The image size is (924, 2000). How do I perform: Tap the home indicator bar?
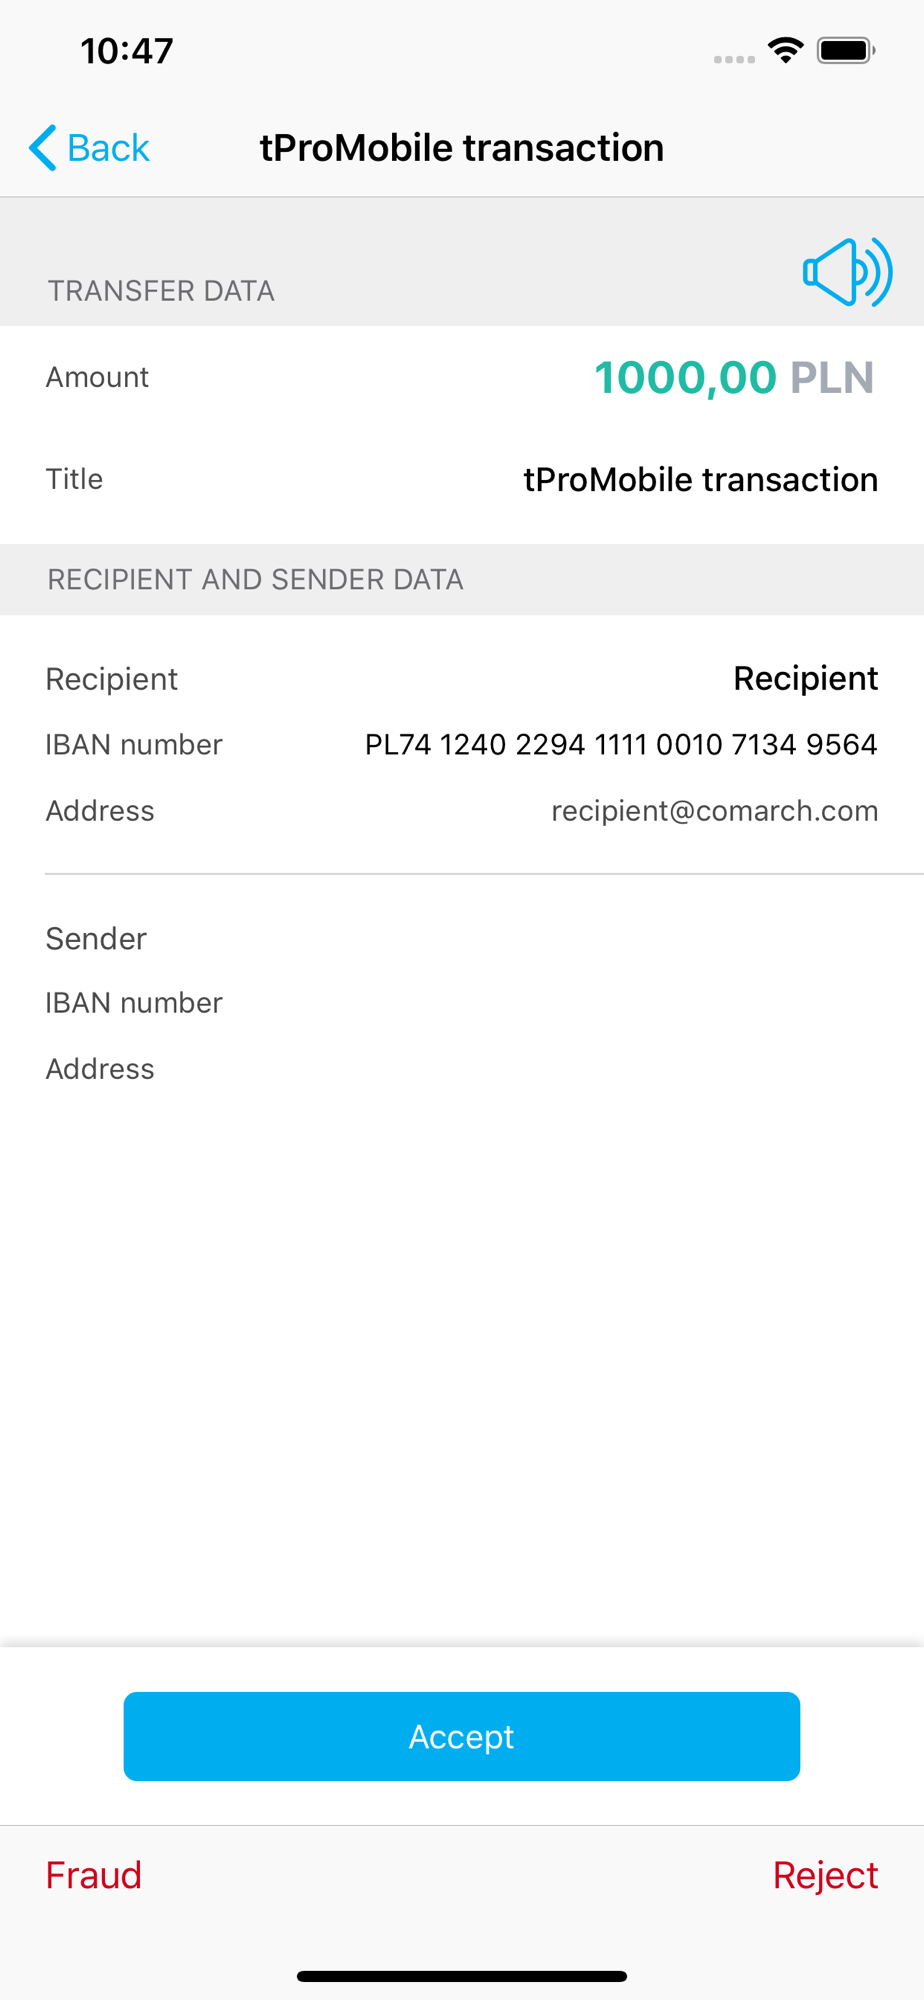462,1976
